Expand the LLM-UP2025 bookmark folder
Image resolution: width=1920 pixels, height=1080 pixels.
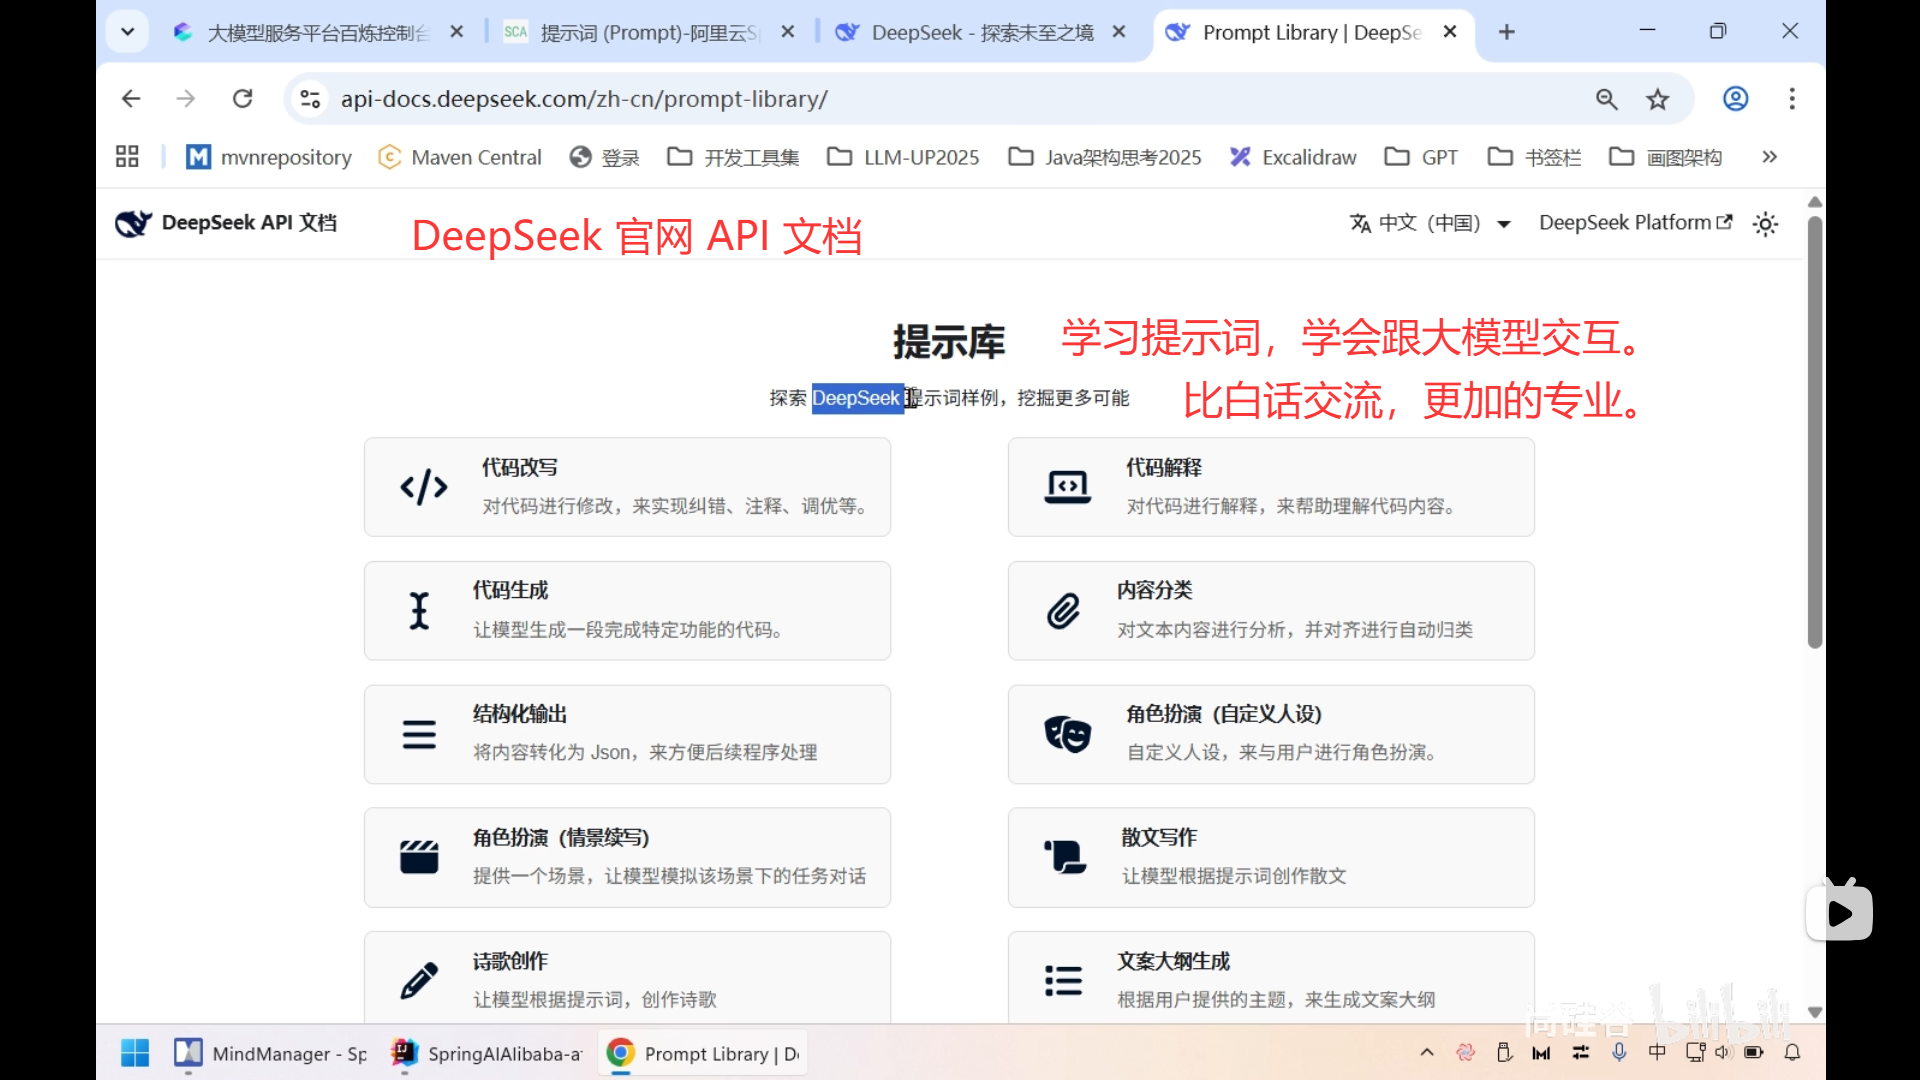(x=903, y=157)
